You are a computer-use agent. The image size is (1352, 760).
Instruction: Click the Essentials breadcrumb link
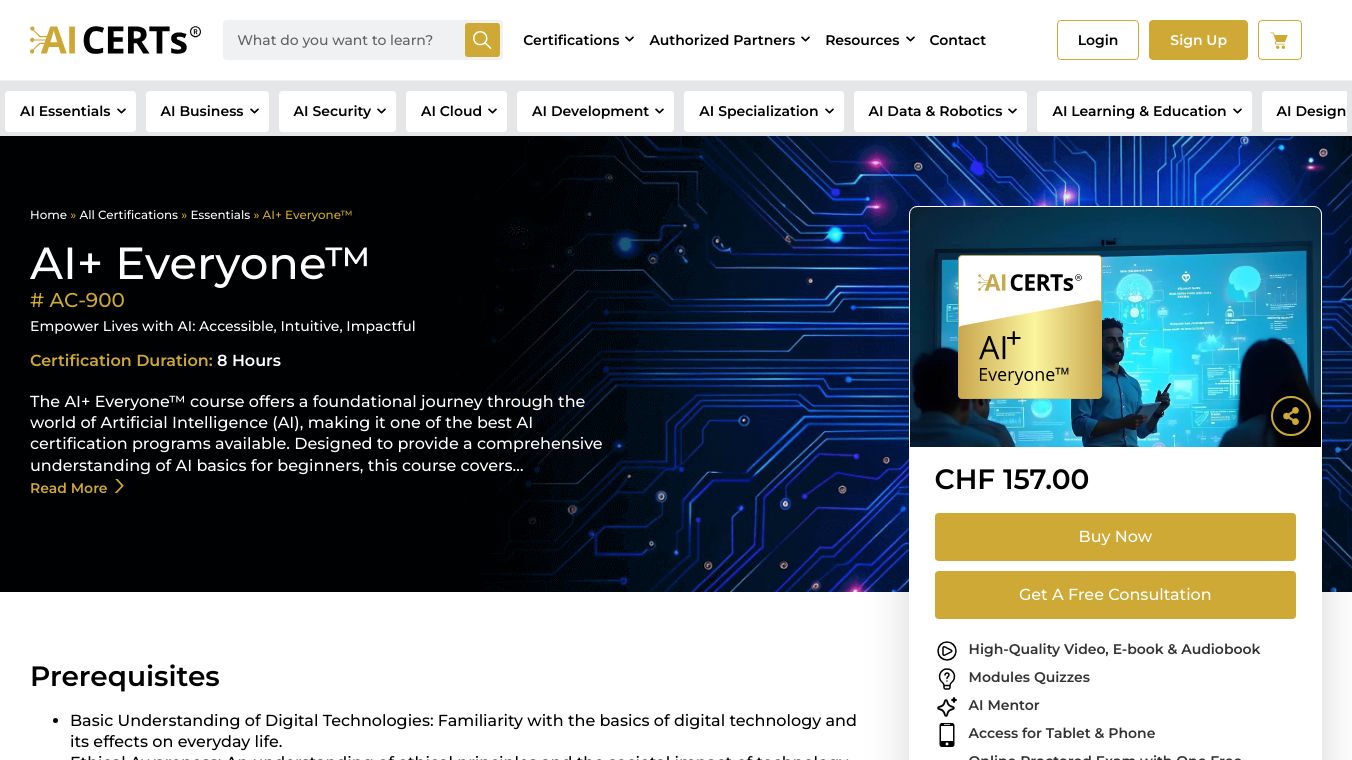pos(220,215)
